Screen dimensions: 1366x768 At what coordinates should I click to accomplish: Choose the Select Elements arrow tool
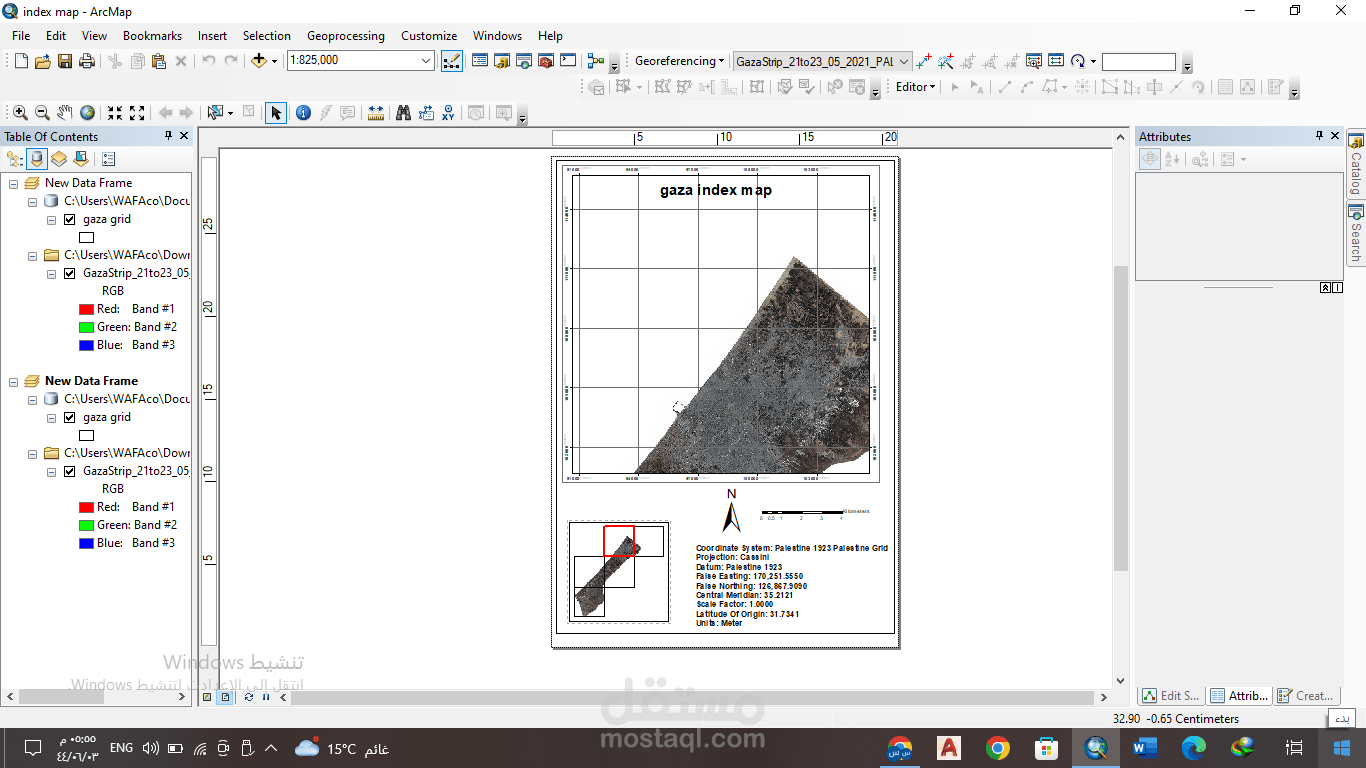click(276, 113)
